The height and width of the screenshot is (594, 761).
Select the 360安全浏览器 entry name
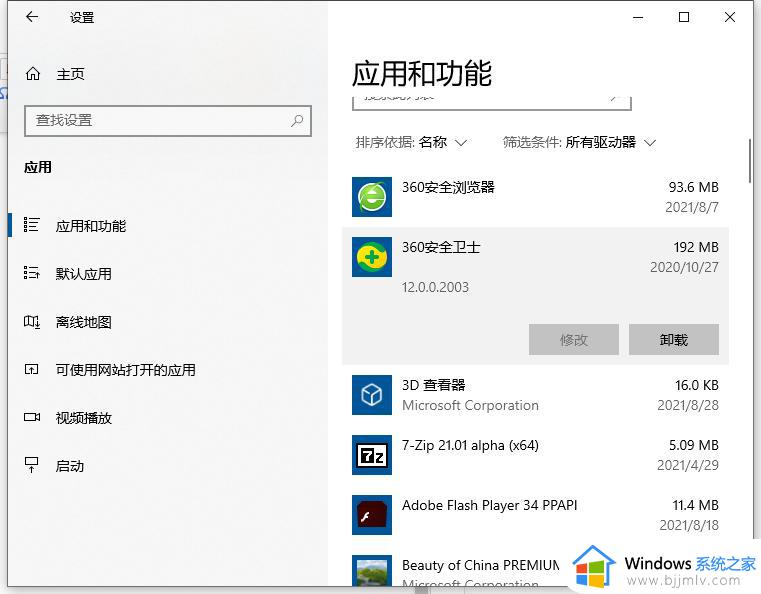pos(448,187)
